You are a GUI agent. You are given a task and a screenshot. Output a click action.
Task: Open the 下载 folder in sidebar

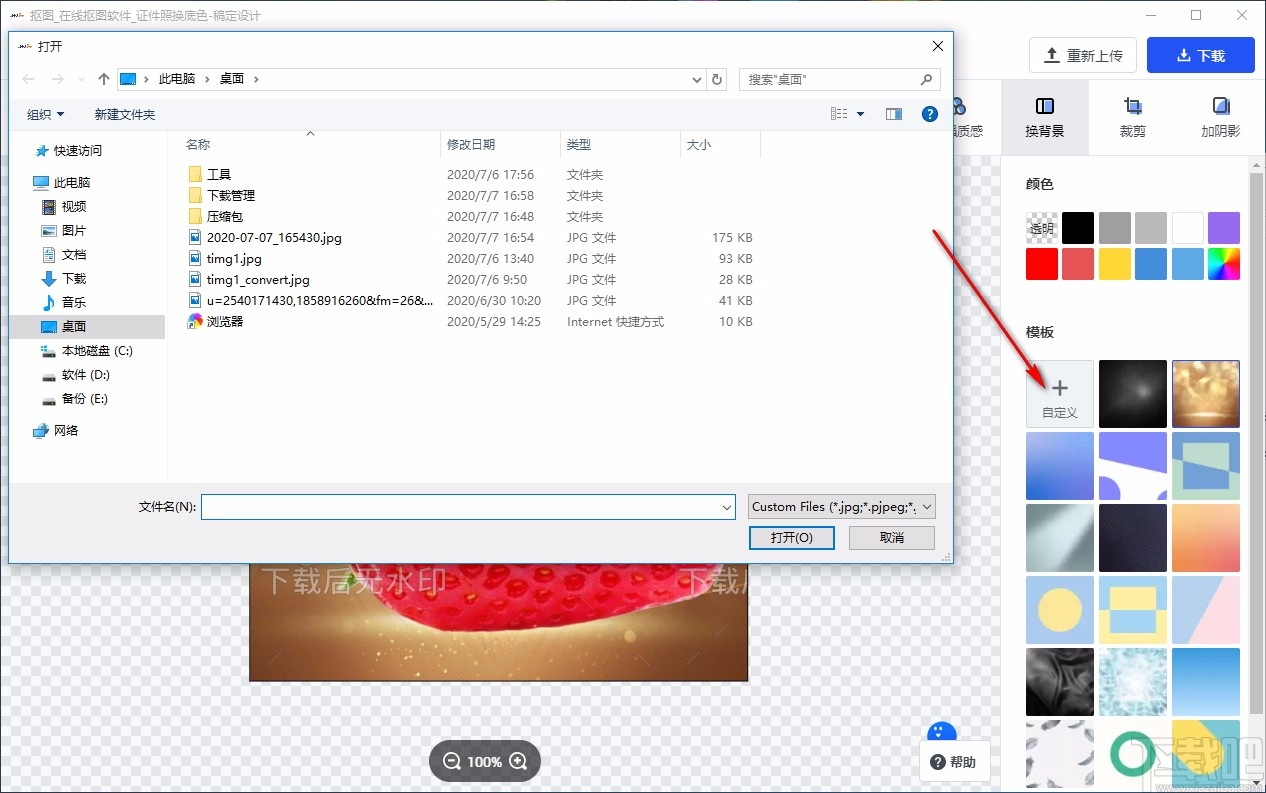(x=74, y=278)
